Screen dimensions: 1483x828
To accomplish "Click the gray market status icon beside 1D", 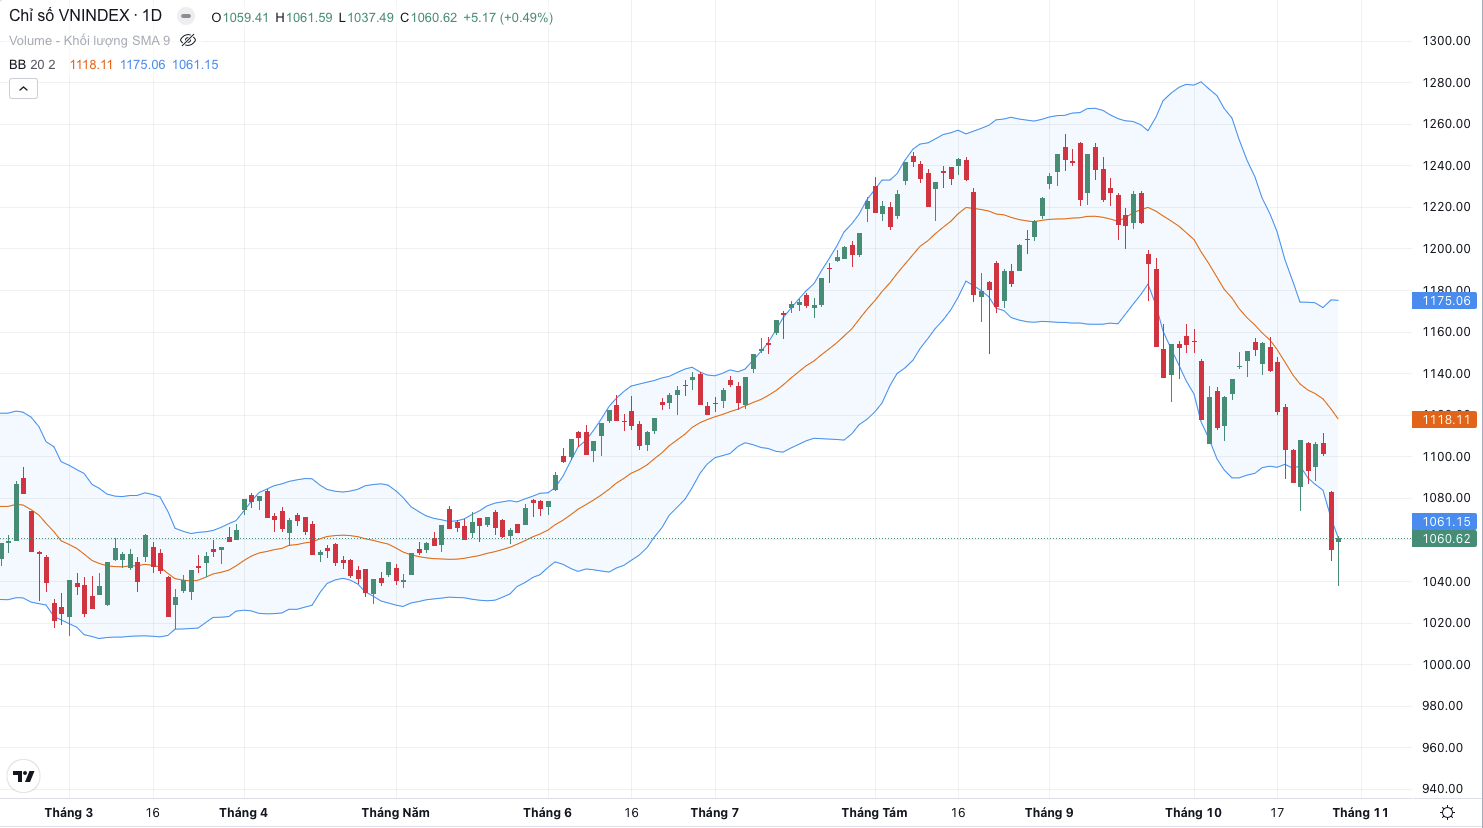I will [186, 16].
